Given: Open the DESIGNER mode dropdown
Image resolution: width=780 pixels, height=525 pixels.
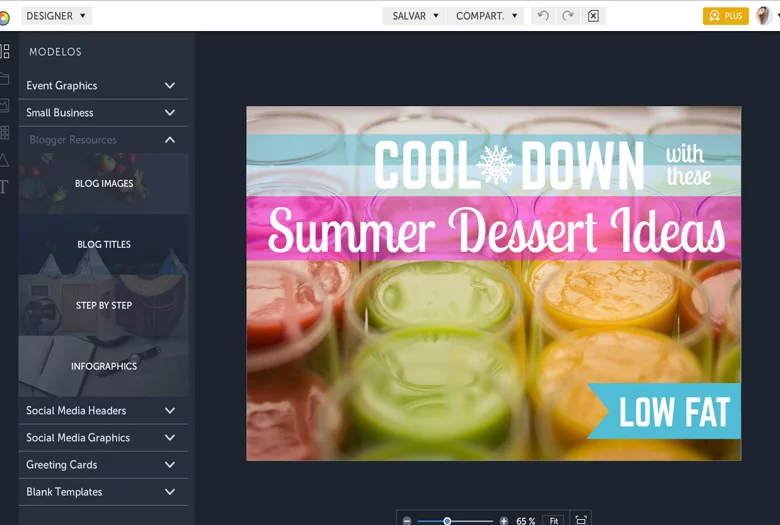Looking at the screenshot, I should 56,16.
